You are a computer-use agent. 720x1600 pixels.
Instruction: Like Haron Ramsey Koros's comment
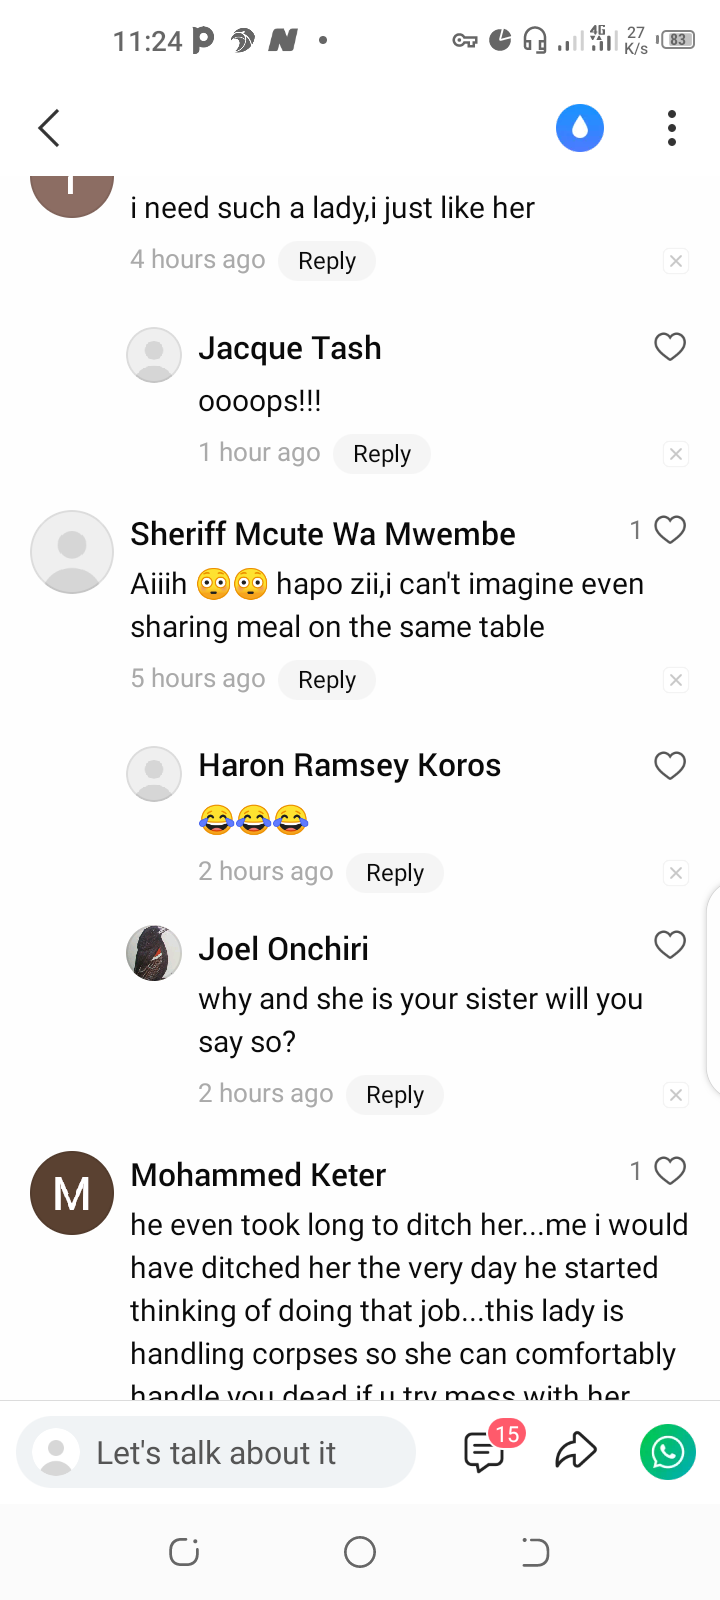point(670,766)
